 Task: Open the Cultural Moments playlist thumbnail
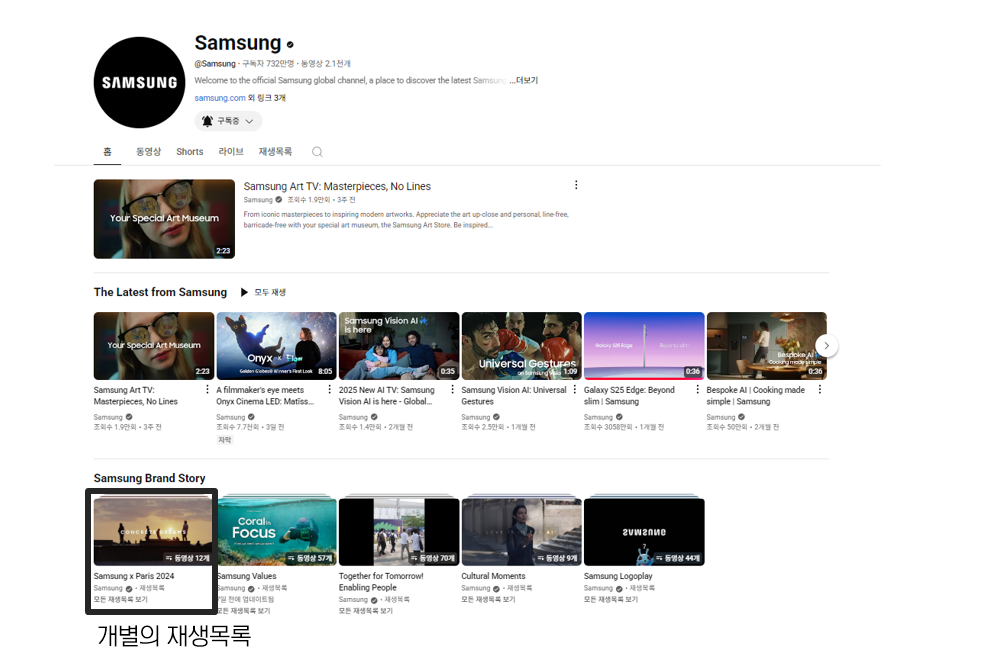click(521, 532)
